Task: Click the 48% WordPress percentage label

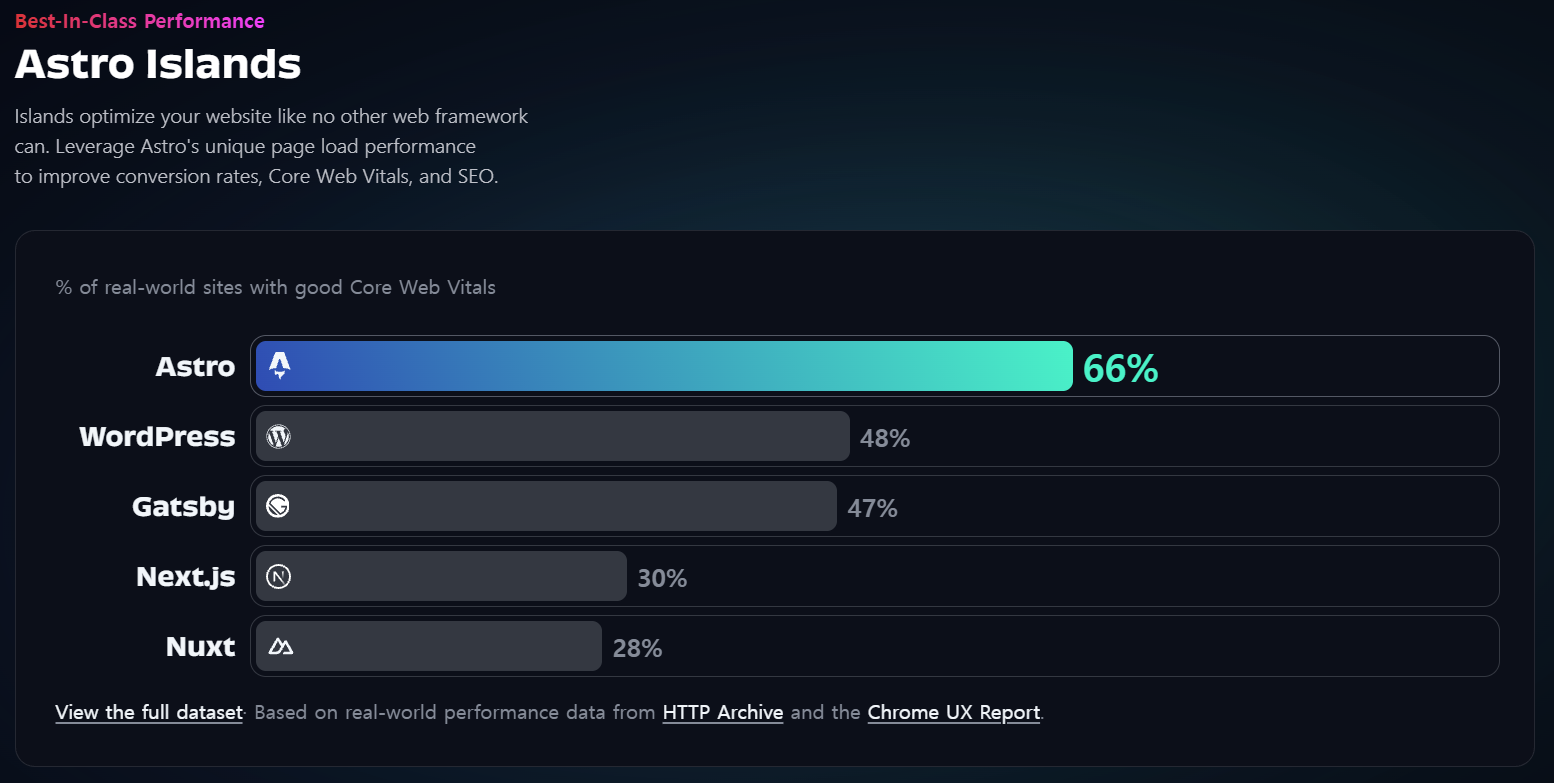Action: coord(885,438)
